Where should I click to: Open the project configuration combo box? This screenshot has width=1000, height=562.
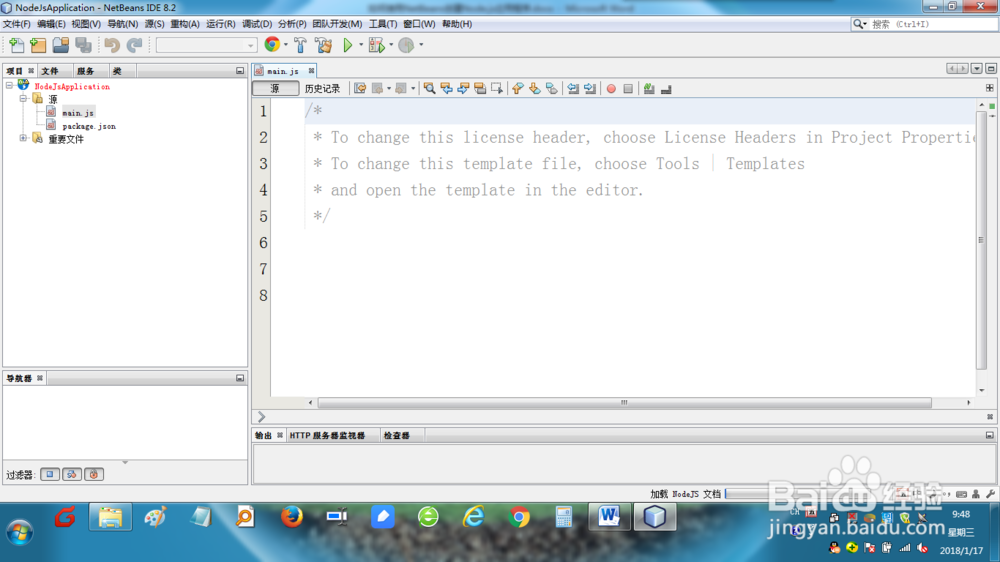(x=206, y=45)
